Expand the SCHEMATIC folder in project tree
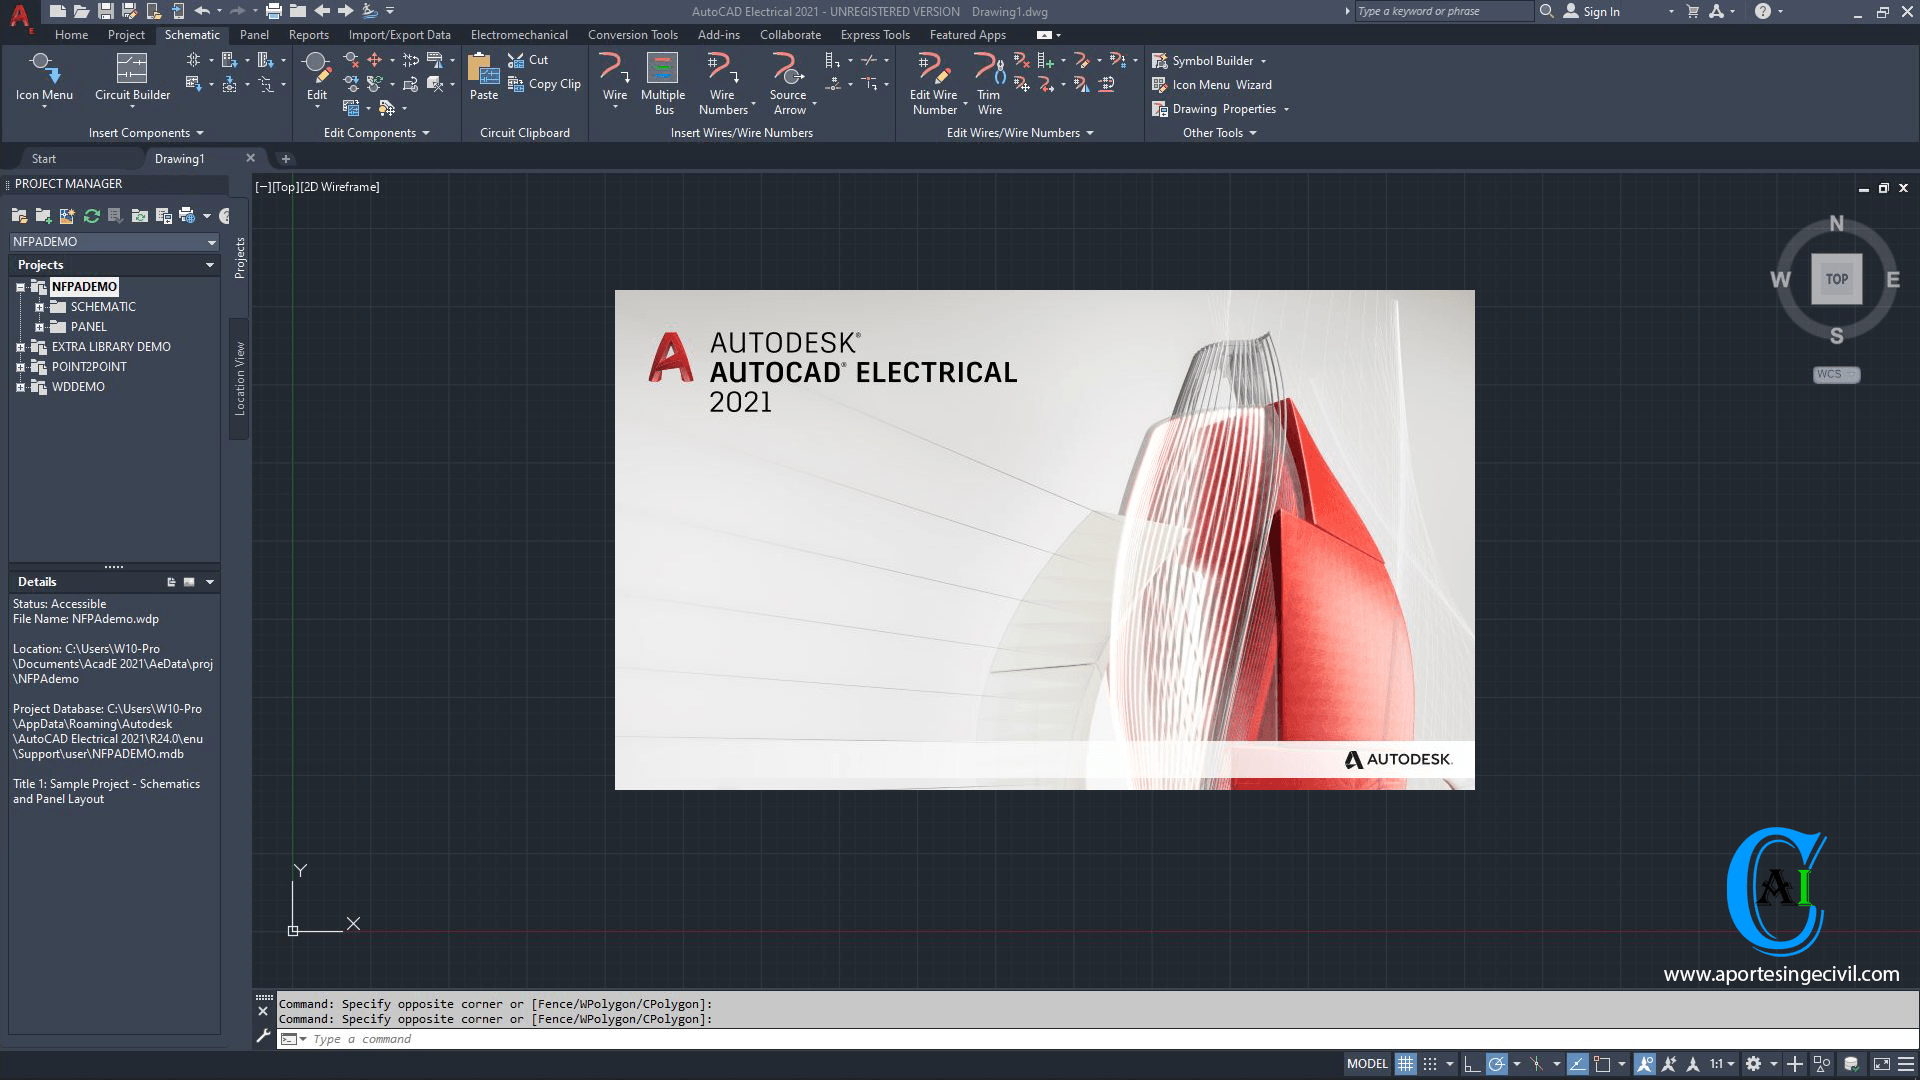The height and width of the screenshot is (1080, 1920). click(x=40, y=306)
